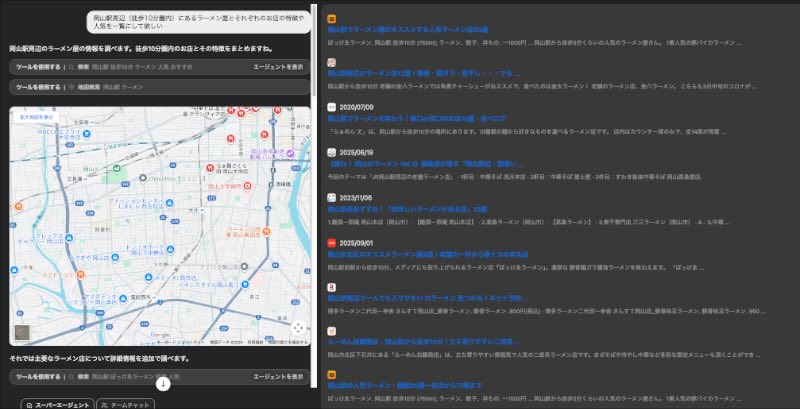Click the pink favicon of the second result
The image size is (800, 409).
pos(332,62)
